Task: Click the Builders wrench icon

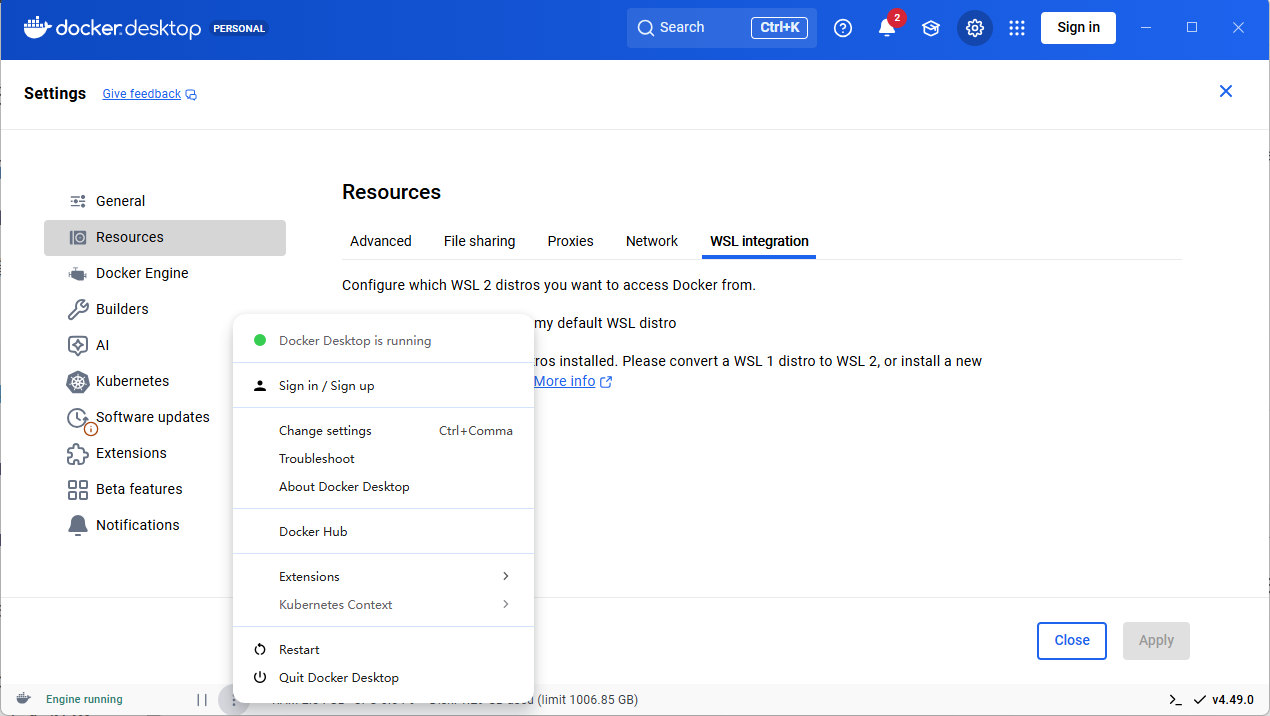Action: (78, 309)
